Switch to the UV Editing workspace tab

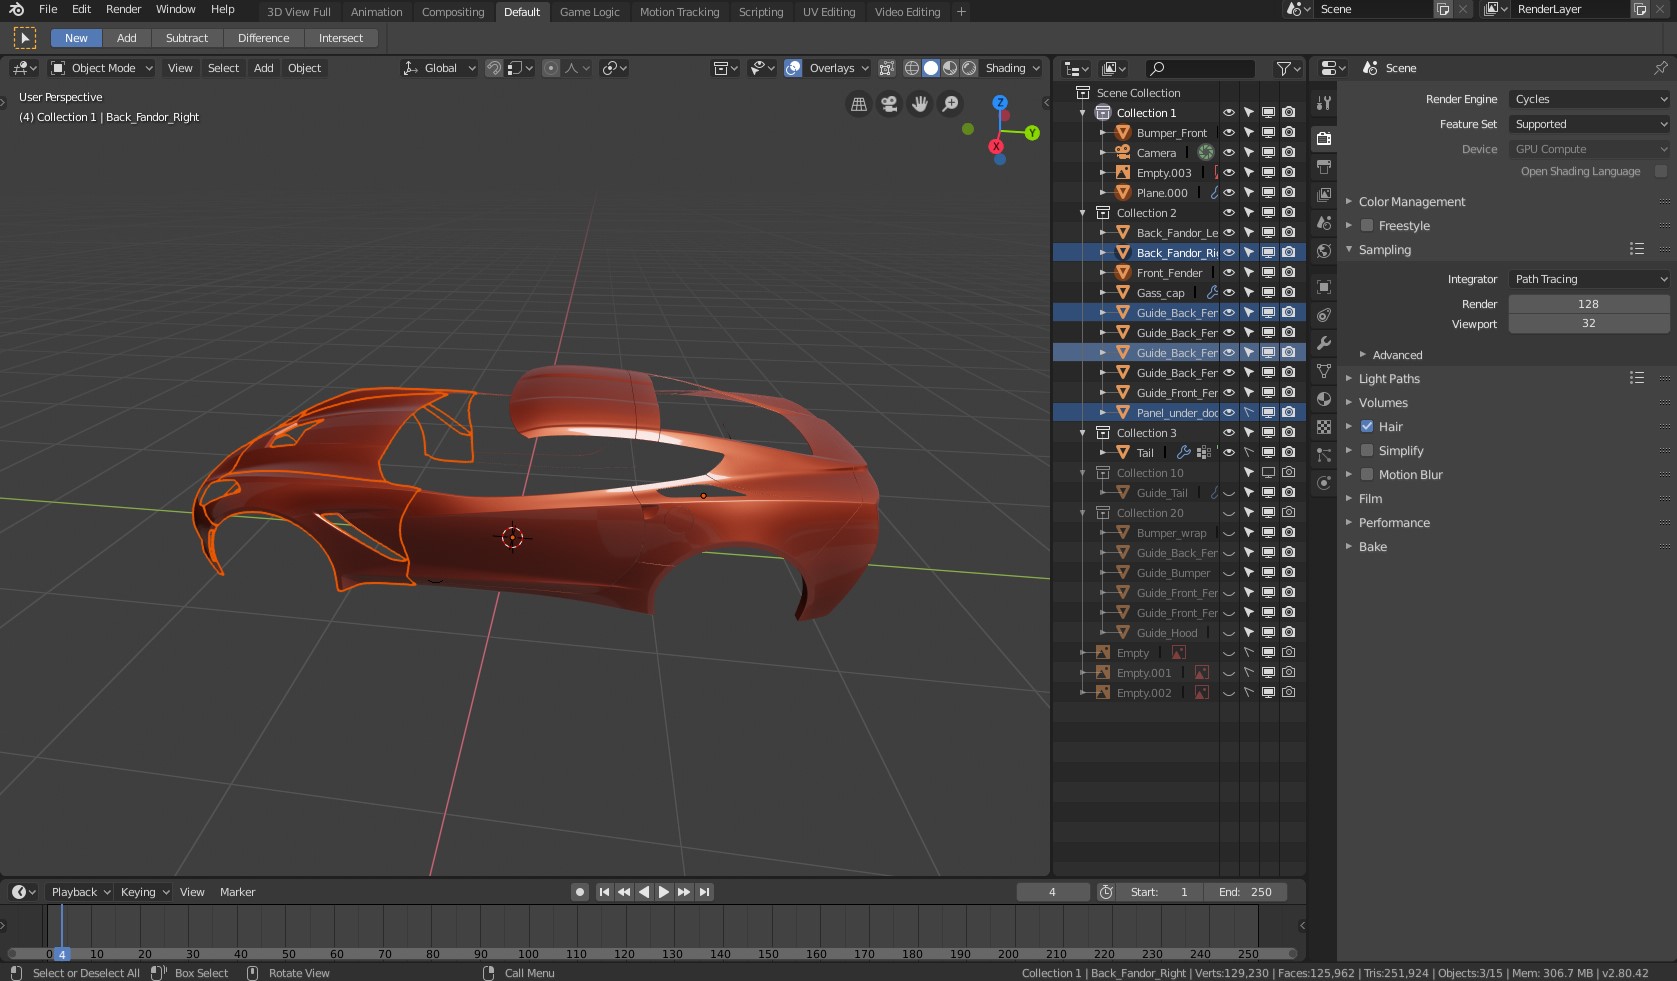[829, 12]
